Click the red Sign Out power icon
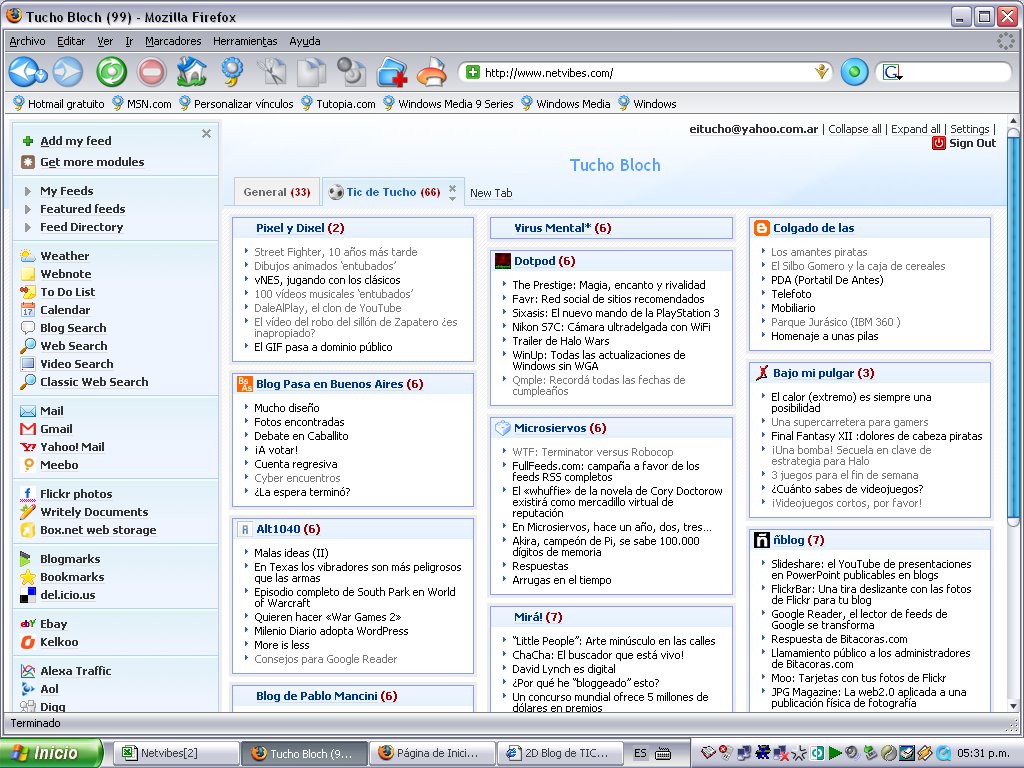1024x768 pixels. click(938, 143)
